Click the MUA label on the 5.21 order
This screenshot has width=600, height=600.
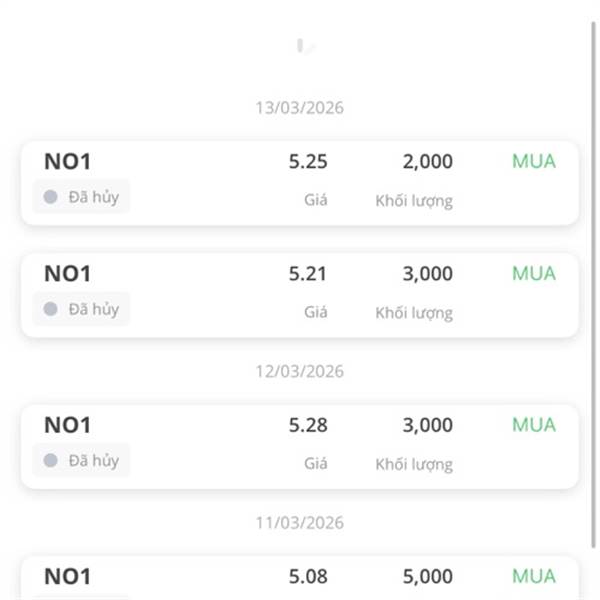534,273
